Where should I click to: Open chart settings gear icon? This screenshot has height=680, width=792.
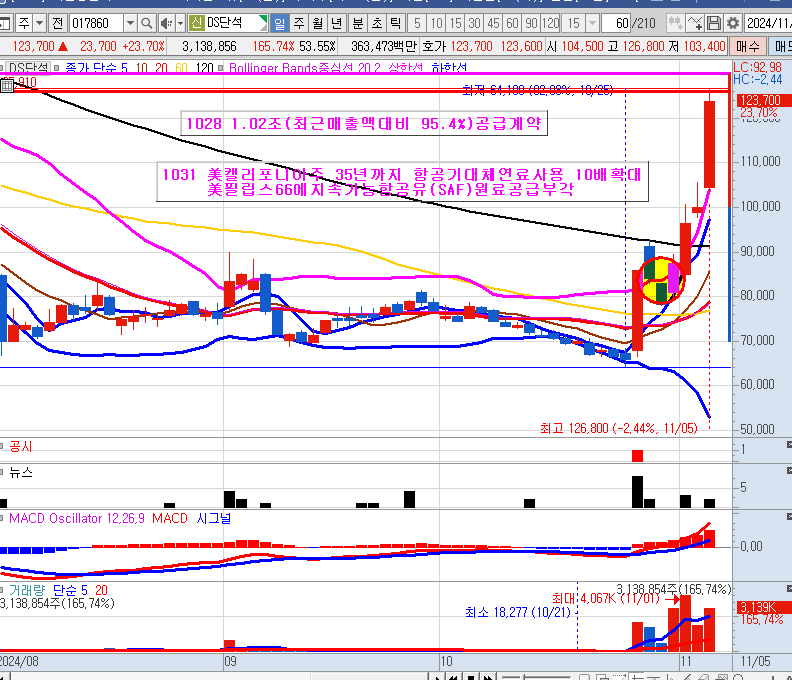pos(732,22)
